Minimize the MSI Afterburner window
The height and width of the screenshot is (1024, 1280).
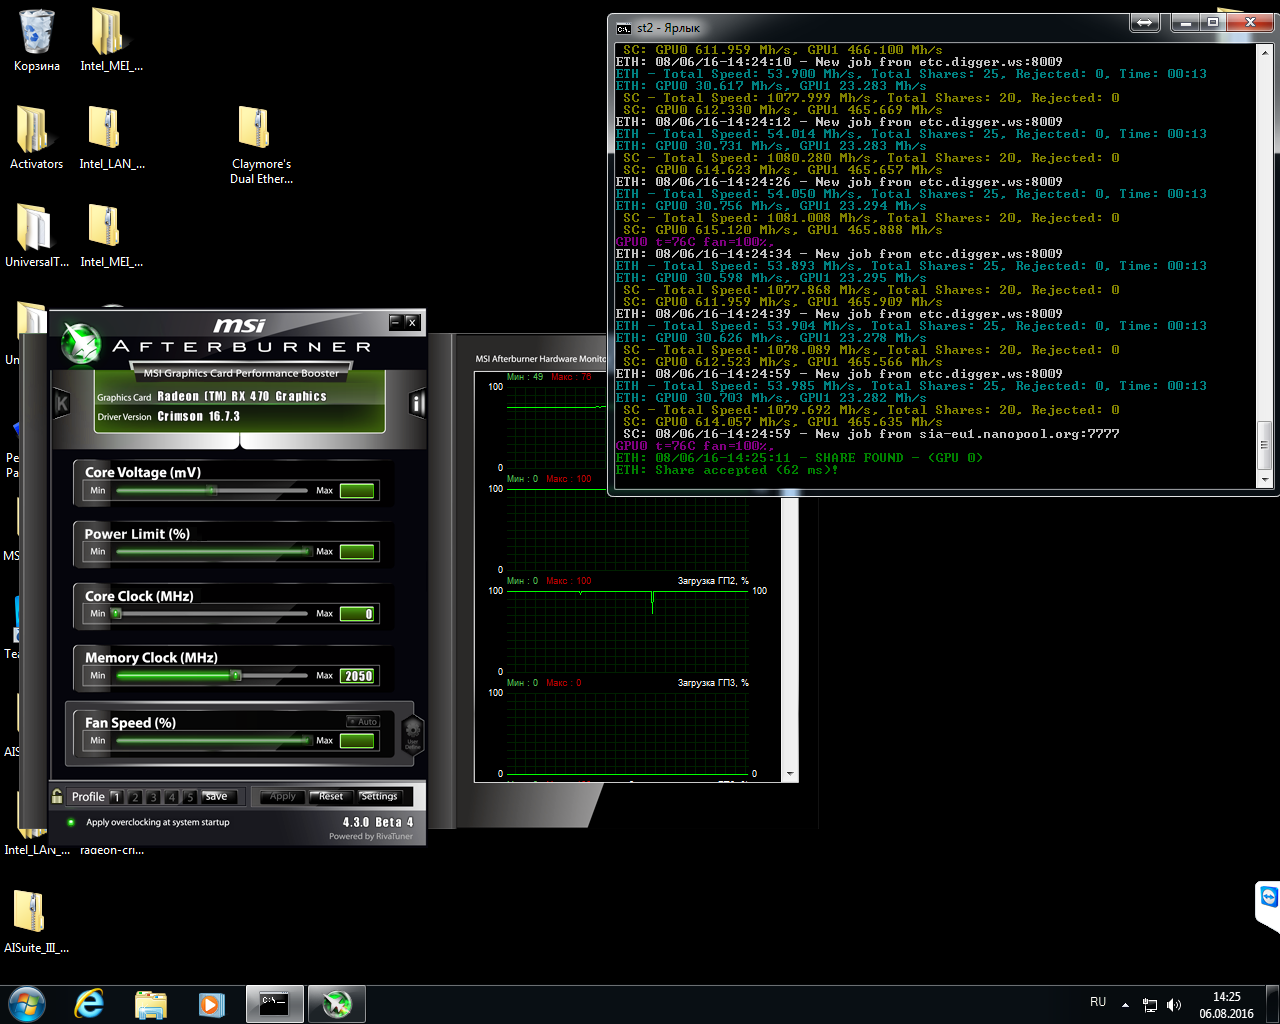click(x=395, y=322)
